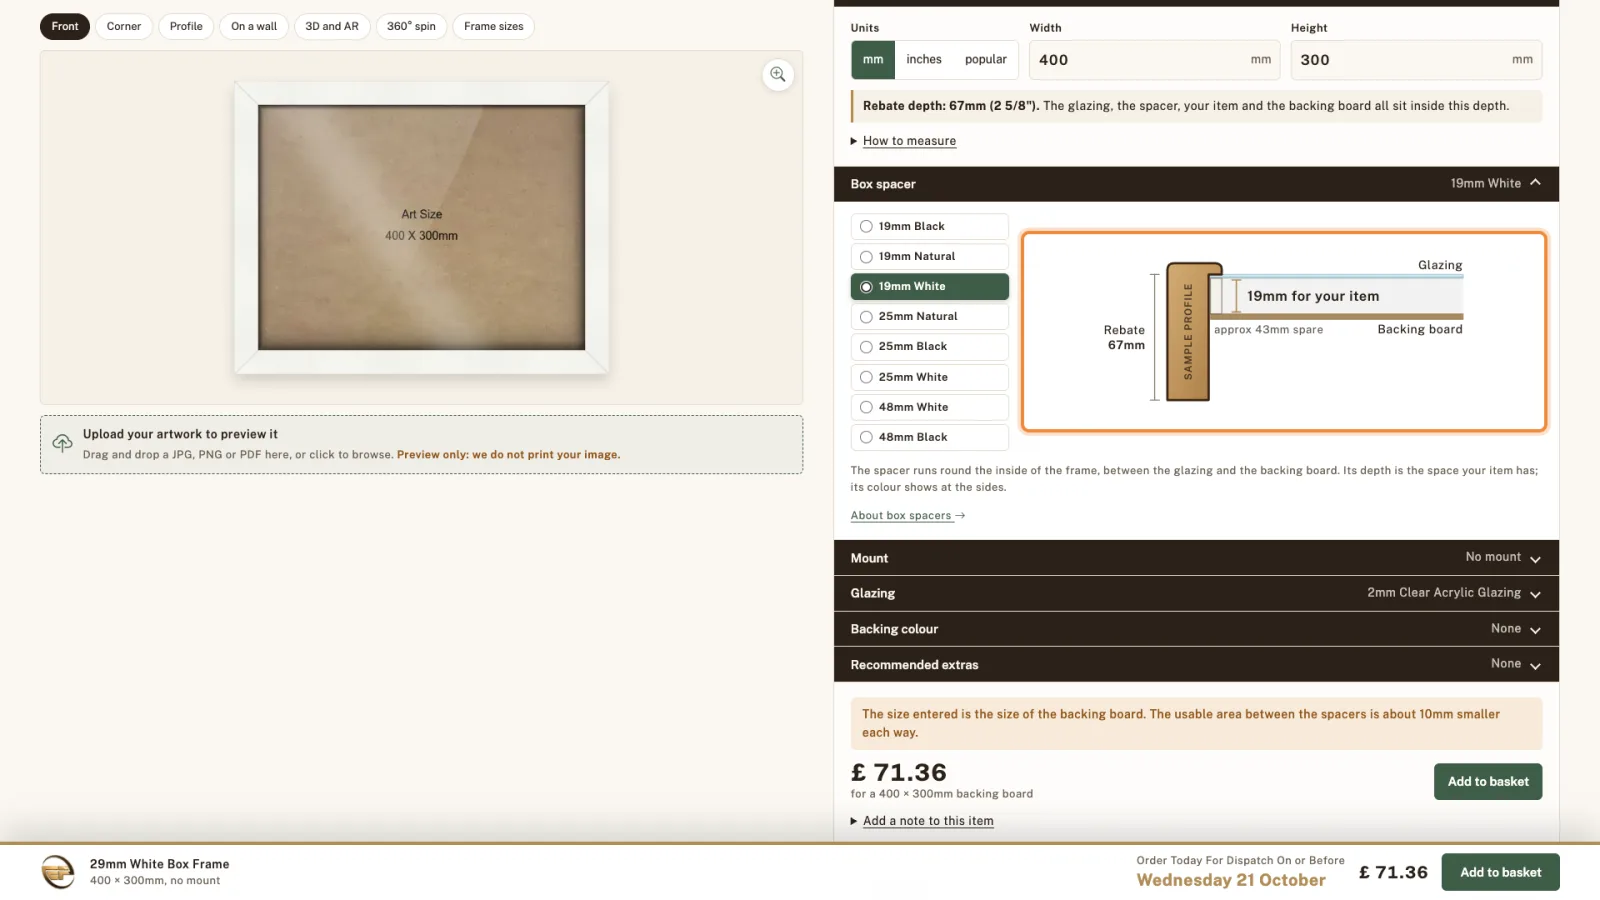The height and width of the screenshot is (900, 1600).
Task: Open the On a wall view
Action: [254, 27]
